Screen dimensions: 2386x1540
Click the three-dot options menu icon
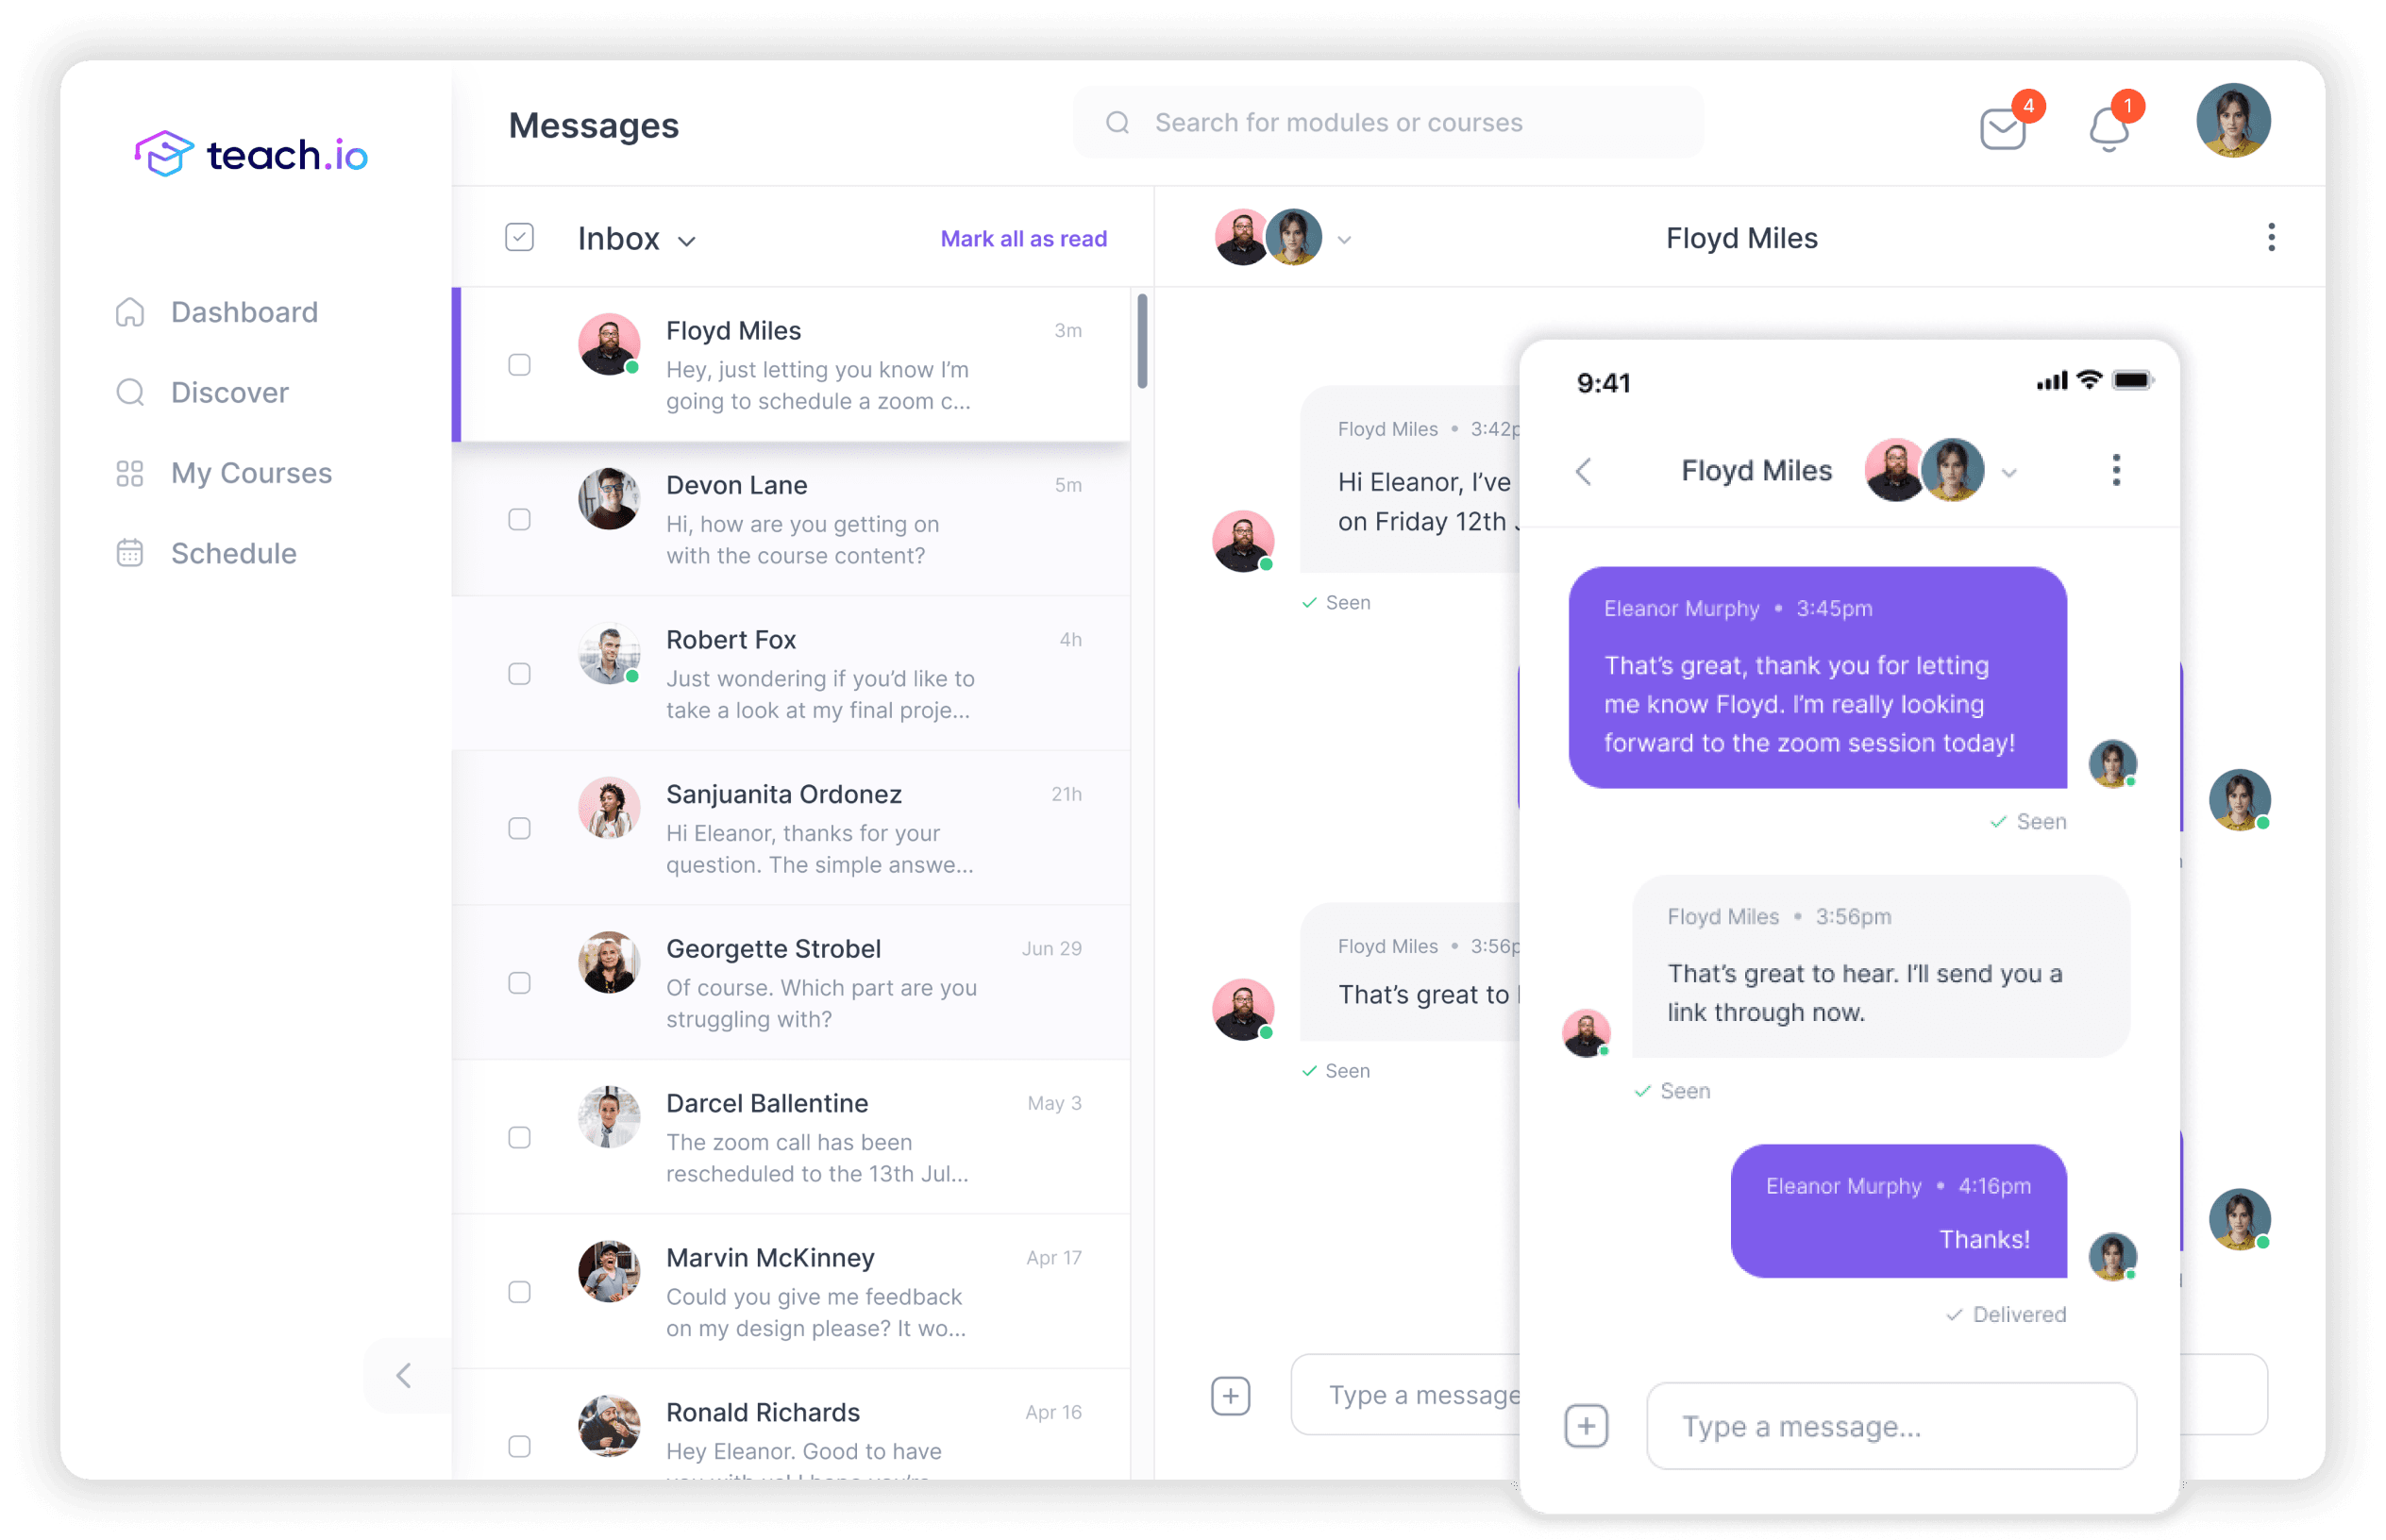pyautogui.click(x=2271, y=237)
